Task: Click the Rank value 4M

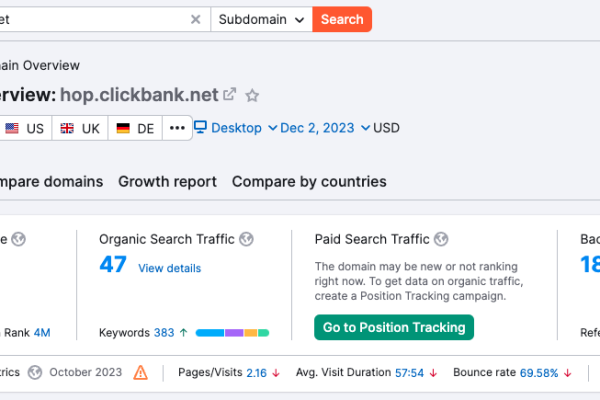Action: click(x=42, y=333)
